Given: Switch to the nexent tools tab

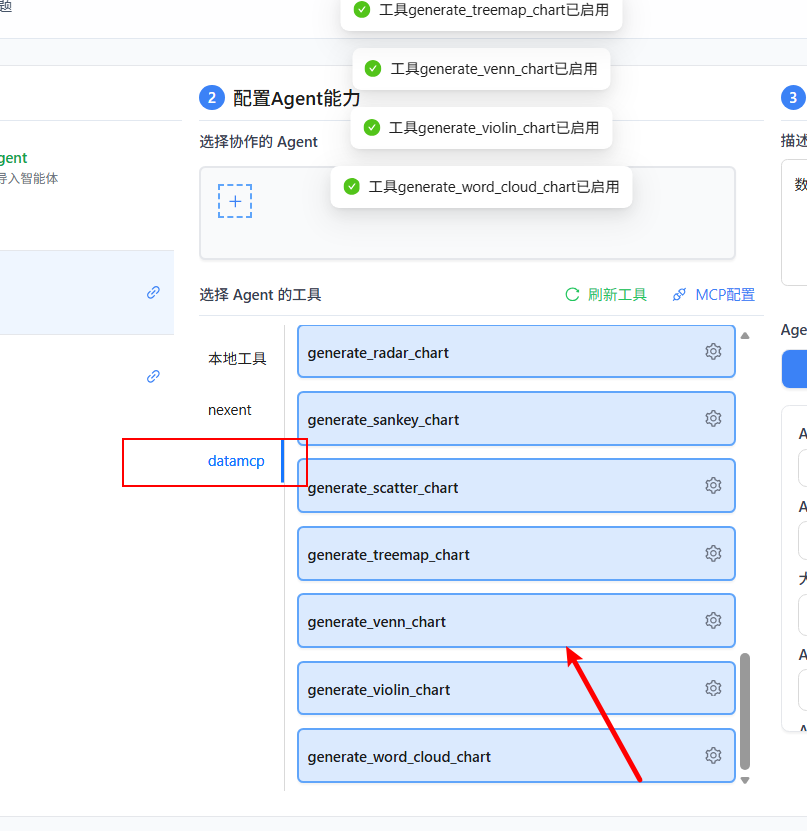Looking at the screenshot, I should pyautogui.click(x=229, y=410).
